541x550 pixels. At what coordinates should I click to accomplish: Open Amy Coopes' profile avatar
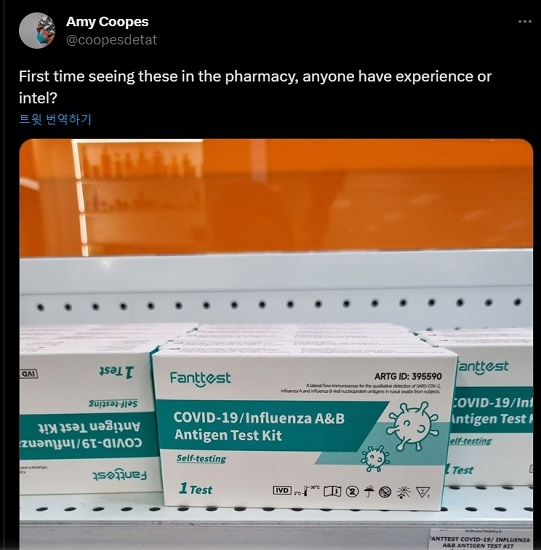37,31
